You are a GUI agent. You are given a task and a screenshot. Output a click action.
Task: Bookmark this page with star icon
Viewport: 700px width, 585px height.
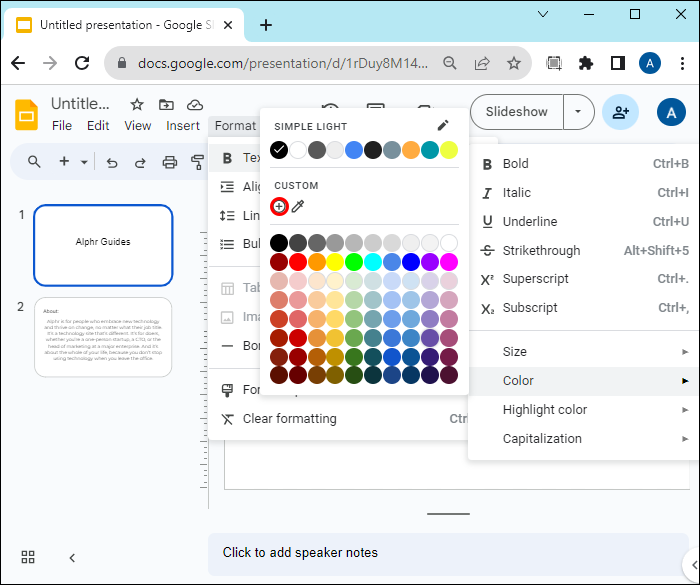coord(514,63)
